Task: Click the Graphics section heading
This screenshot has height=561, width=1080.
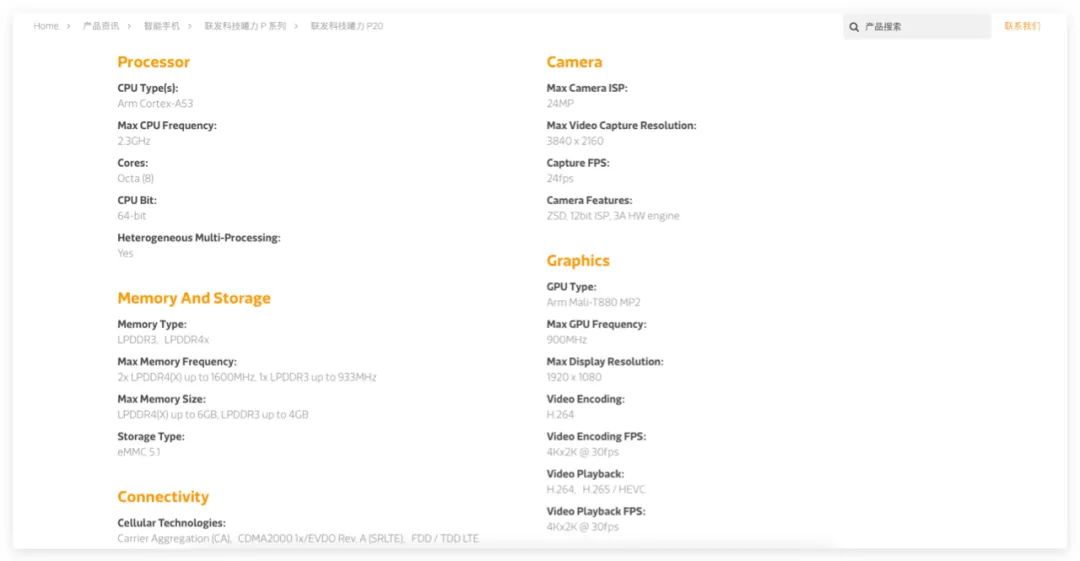Action: (578, 261)
